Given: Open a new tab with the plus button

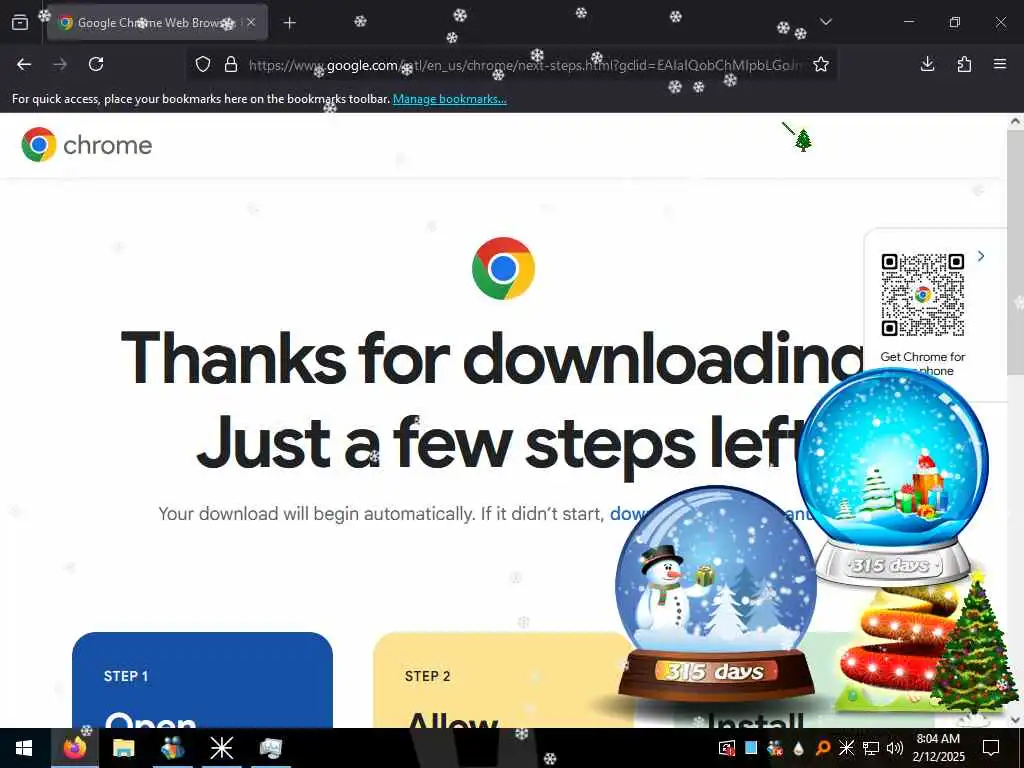Looking at the screenshot, I should coord(289,23).
